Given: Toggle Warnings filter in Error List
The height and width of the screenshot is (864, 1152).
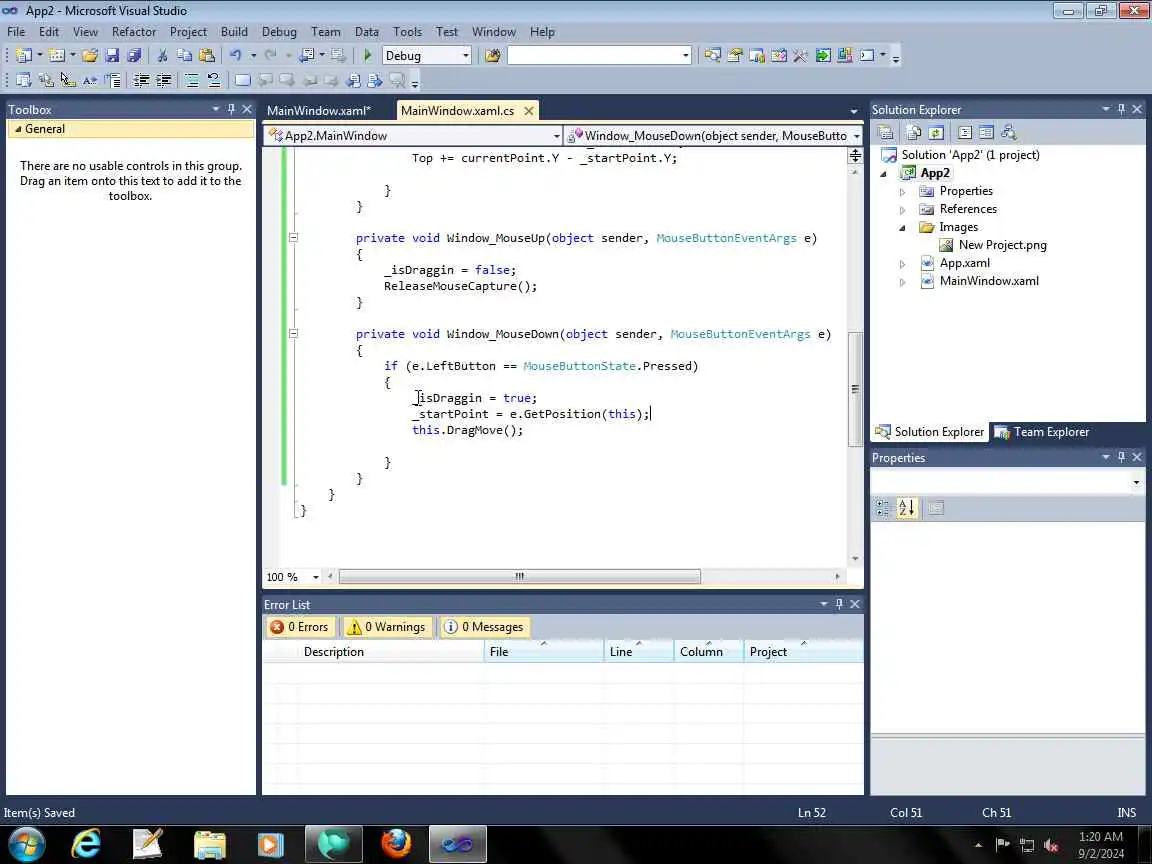Looking at the screenshot, I should tap(386, 627).
